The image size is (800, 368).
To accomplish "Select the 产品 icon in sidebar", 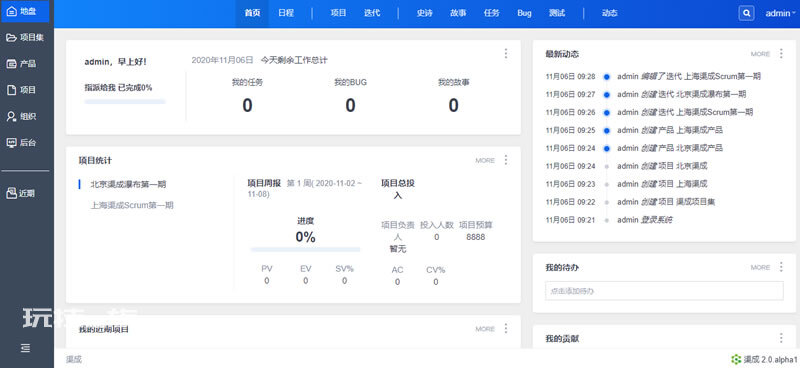I will 11,64.
